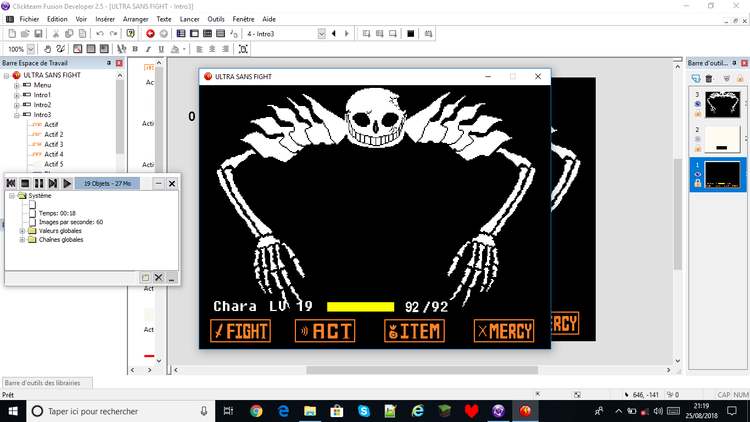Expand the Intro2 frame node

17,105
